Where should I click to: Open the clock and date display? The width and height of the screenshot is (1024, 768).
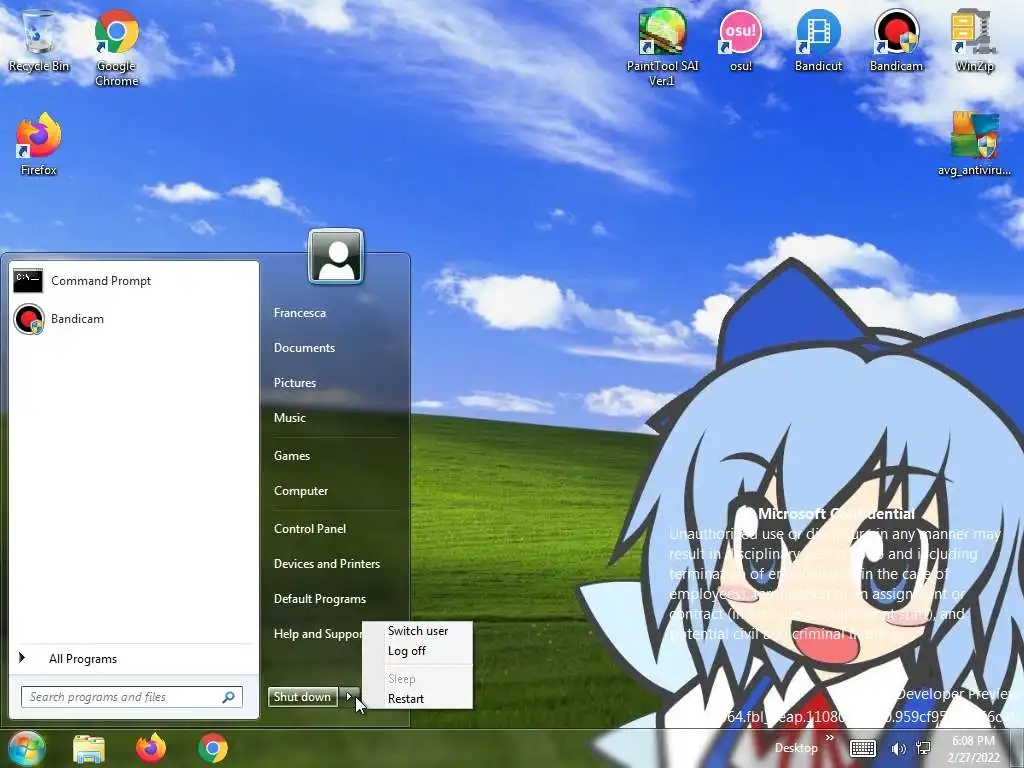coord(974,749)
